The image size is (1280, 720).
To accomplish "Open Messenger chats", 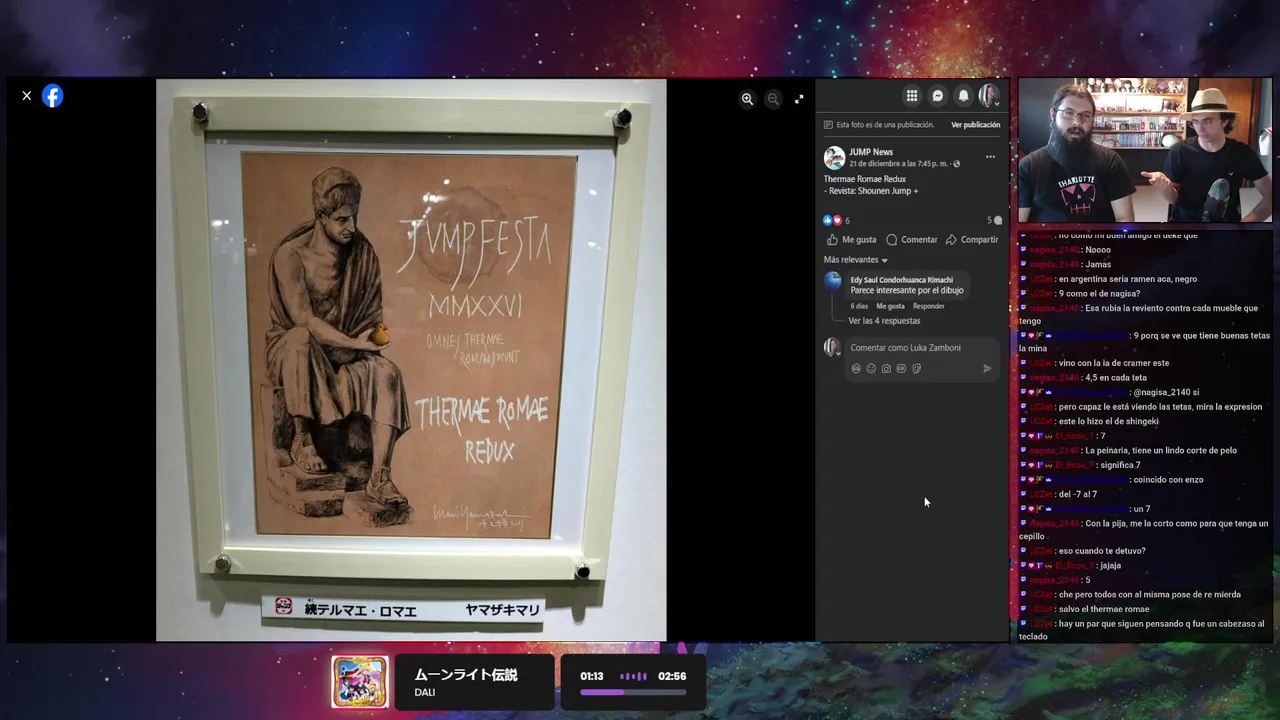I will pyautogui.click(x=938, y=96).
